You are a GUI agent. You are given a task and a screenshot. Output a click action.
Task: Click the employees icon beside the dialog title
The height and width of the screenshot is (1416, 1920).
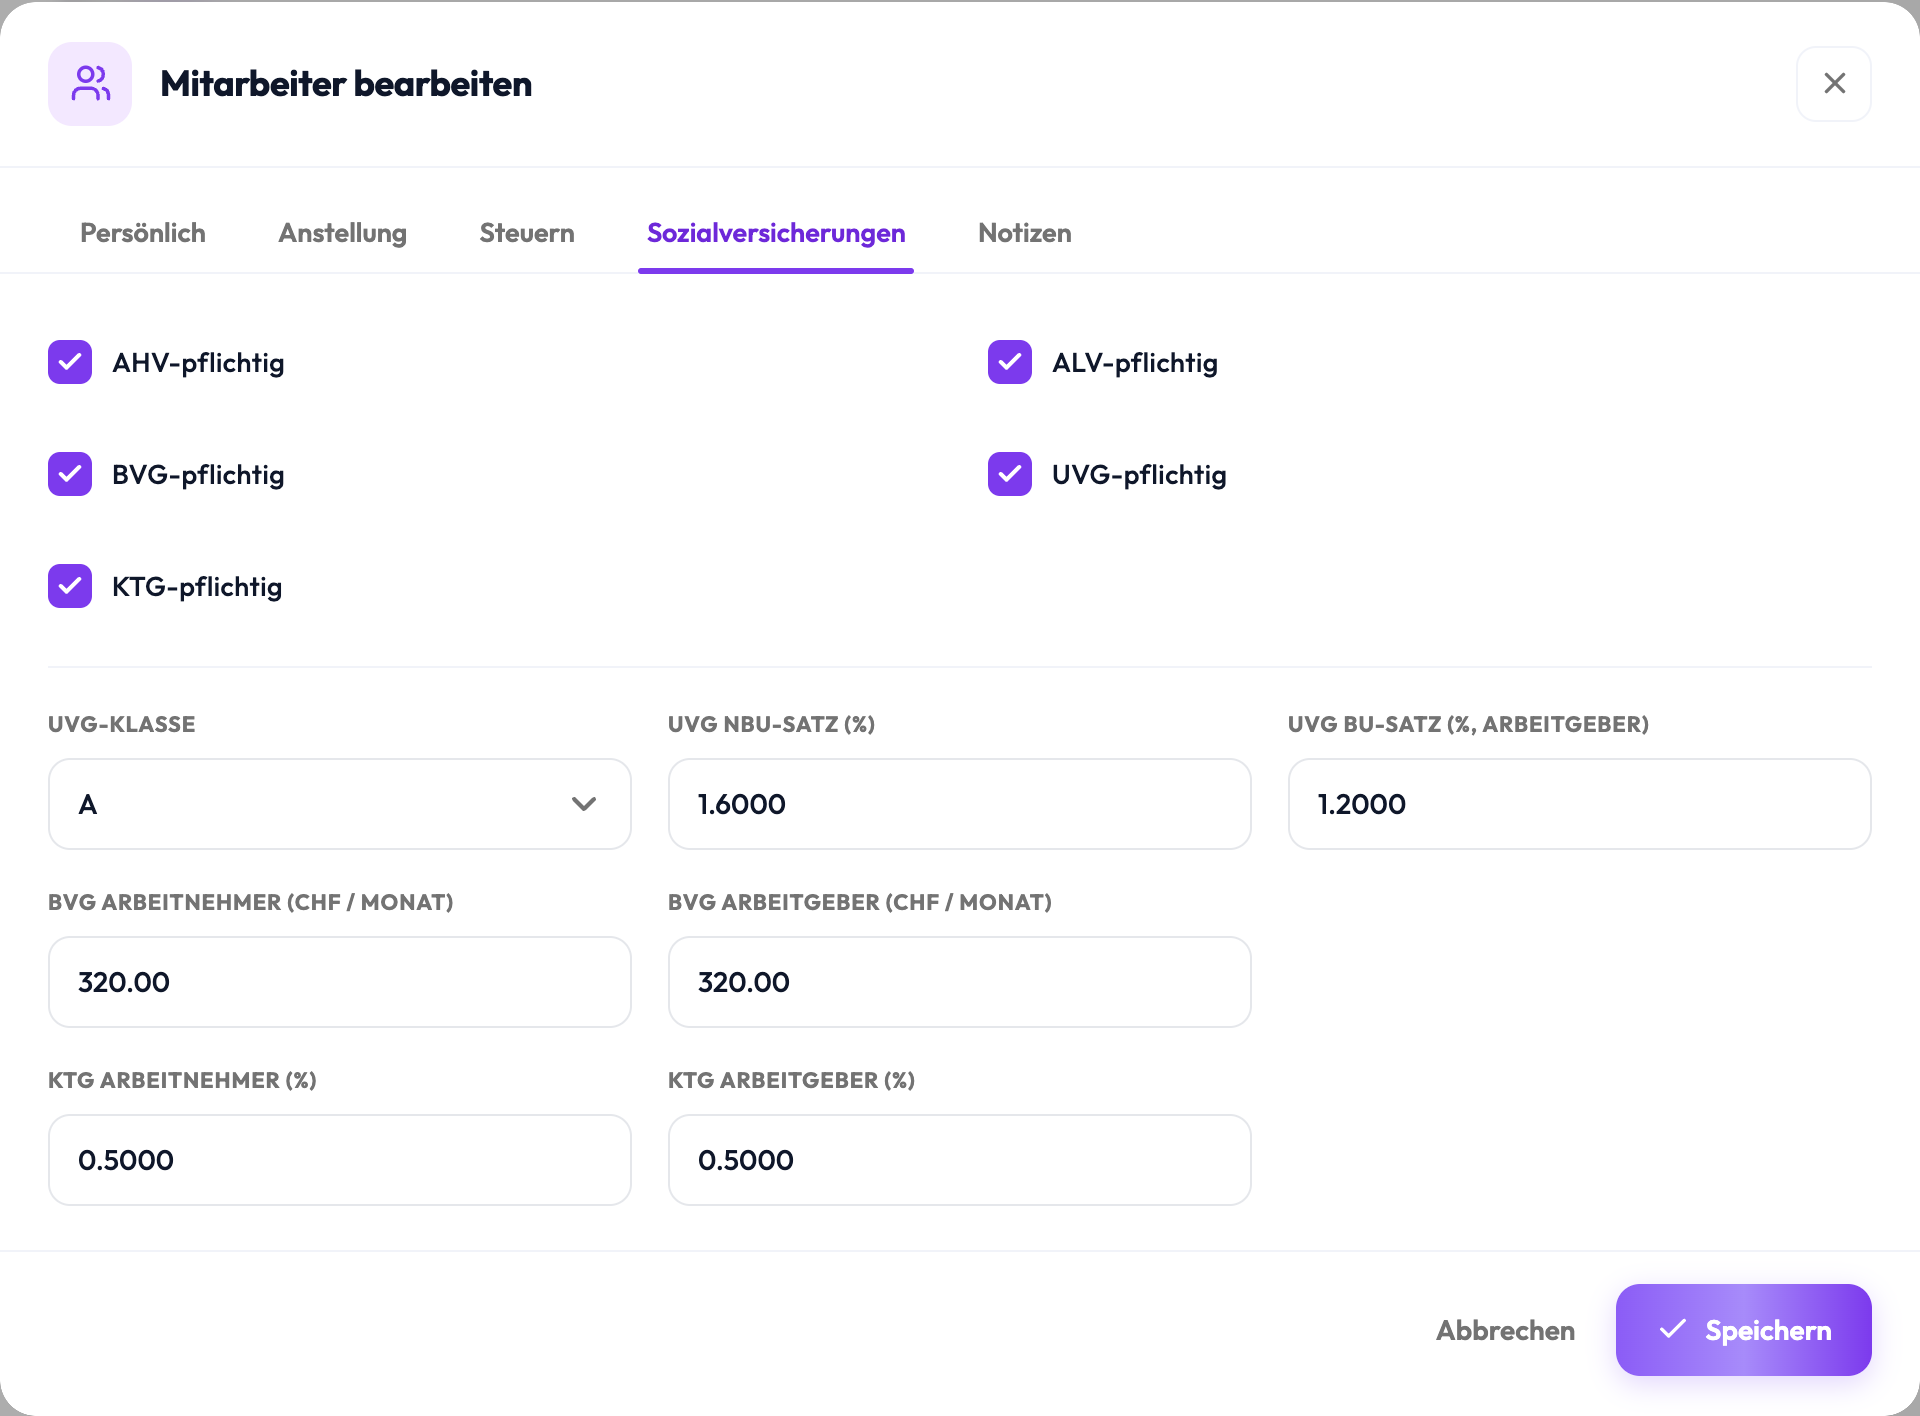click(90, 84)
